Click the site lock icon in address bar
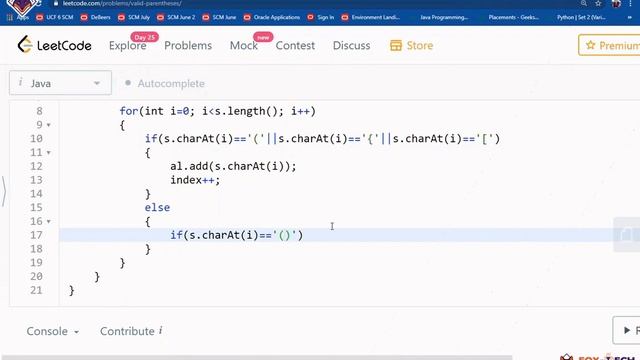Screen dimensions: 640x360 56,3
